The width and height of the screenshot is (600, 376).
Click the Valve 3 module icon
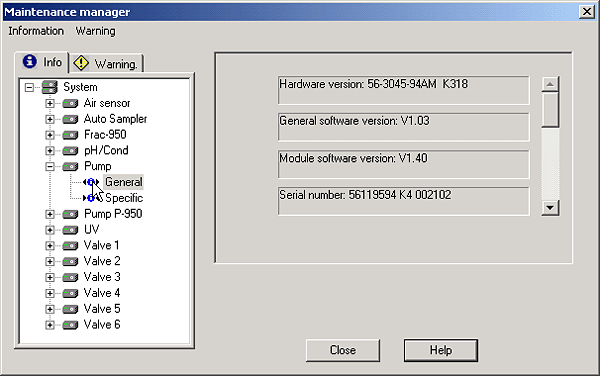70,277
